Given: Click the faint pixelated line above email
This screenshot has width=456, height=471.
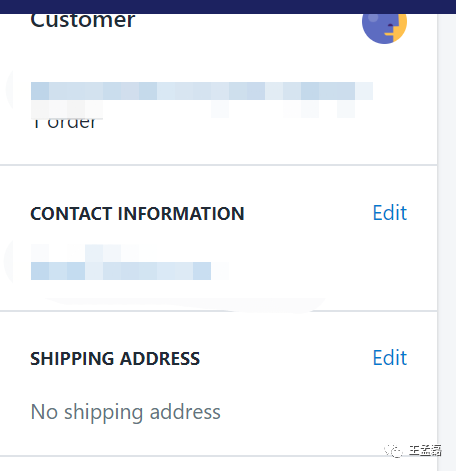Looking at the screenshot, I should coord(85,253).
